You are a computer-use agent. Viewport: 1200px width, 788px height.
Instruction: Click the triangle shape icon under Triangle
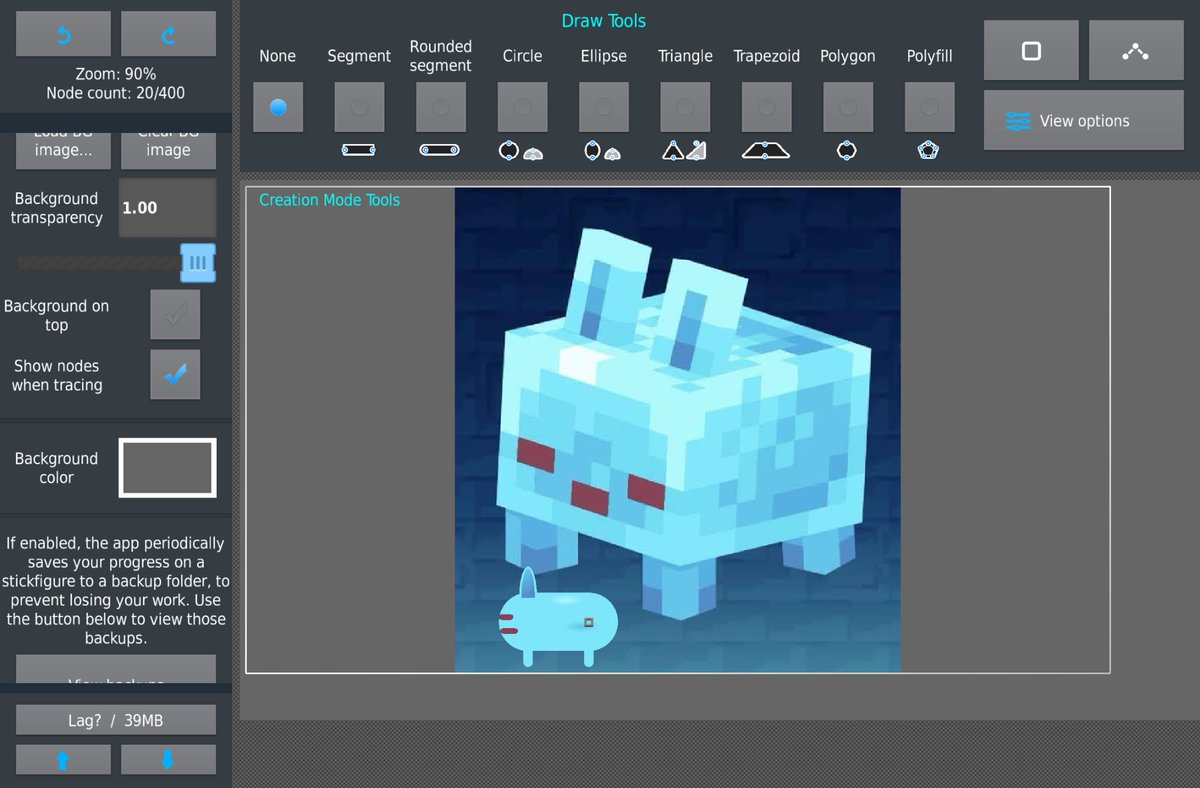[x=684, y=151]
